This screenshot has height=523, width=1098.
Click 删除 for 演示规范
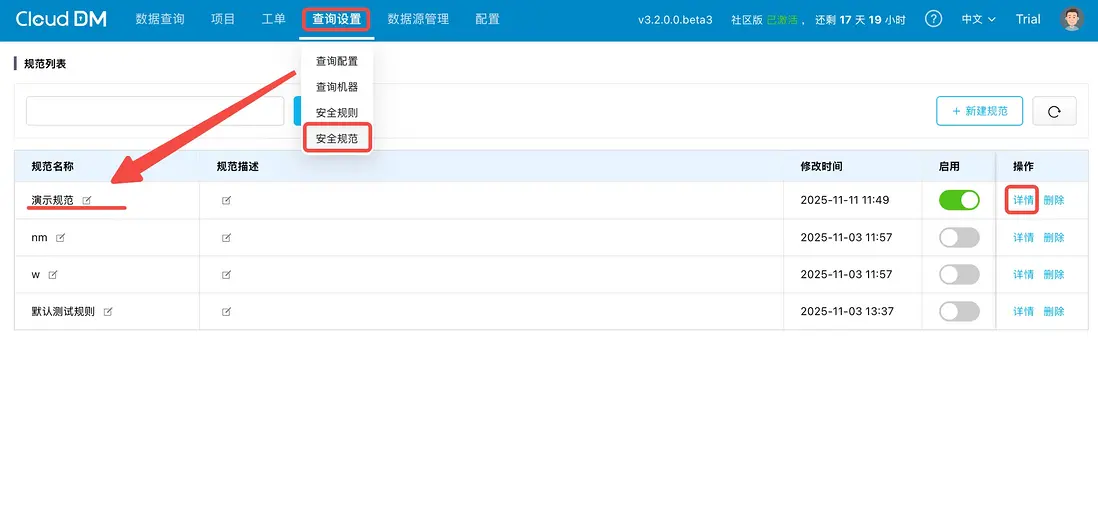tap(1053, 200)
